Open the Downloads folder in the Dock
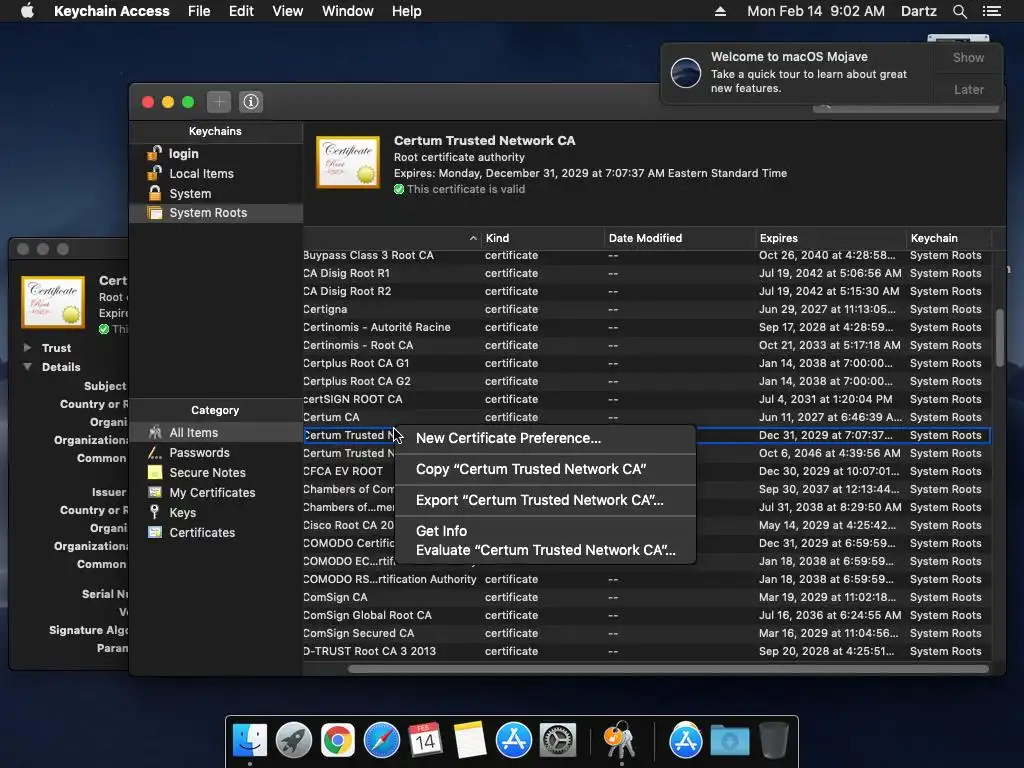Screen dimensions: 1024x768 (x=729, y=741)
